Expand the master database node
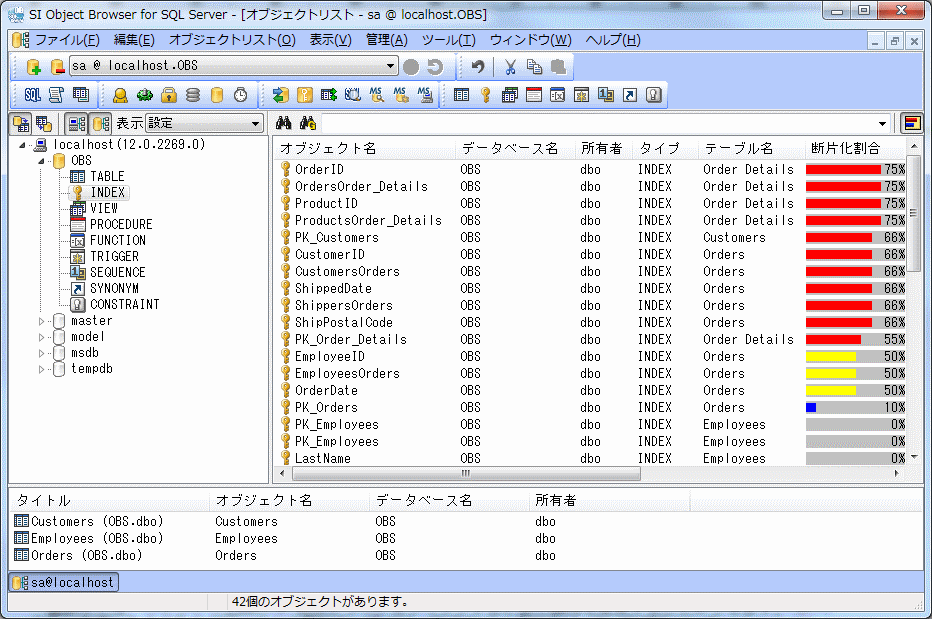Screen dimensions: 932x619 [x=42, y=321]
